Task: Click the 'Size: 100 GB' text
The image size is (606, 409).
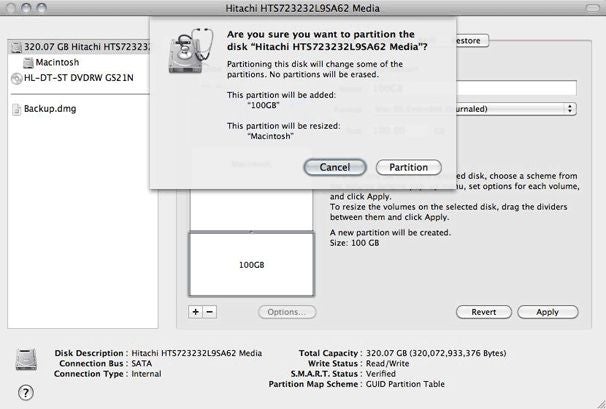Action: [x=354, y=243]
